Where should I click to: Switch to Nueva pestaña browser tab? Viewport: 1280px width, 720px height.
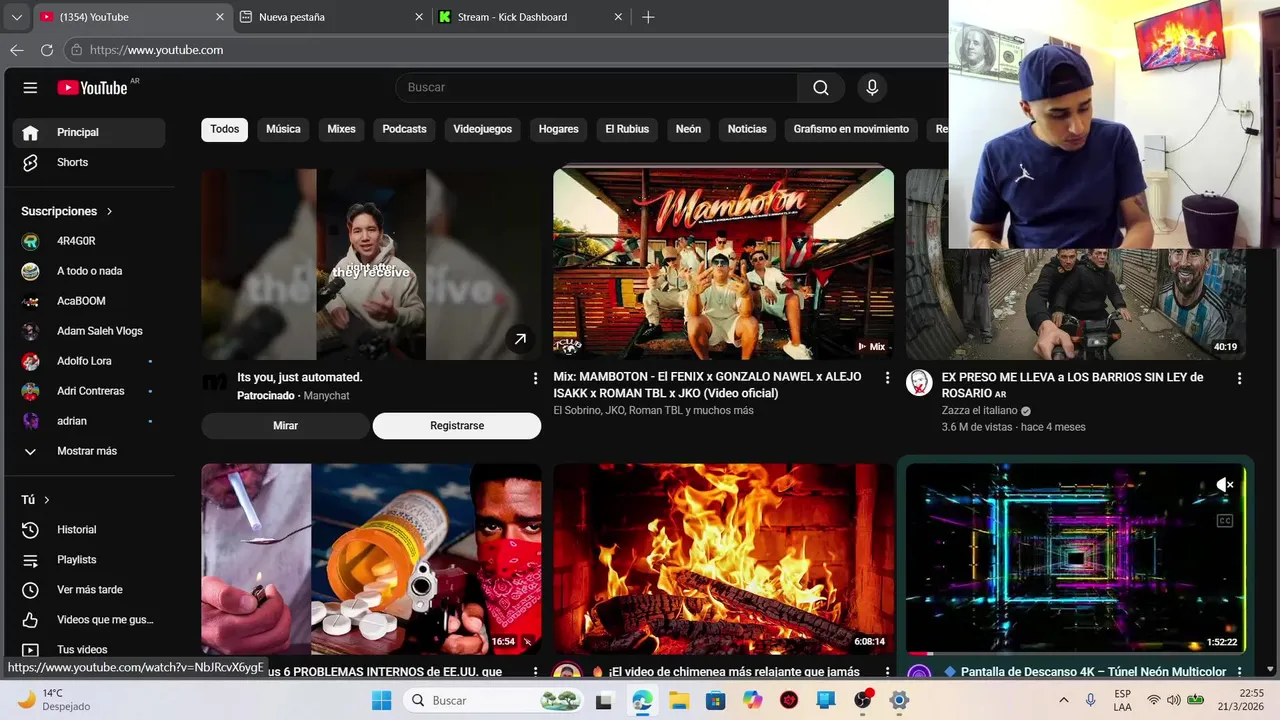pyautogui.click(x=333, y=17)
